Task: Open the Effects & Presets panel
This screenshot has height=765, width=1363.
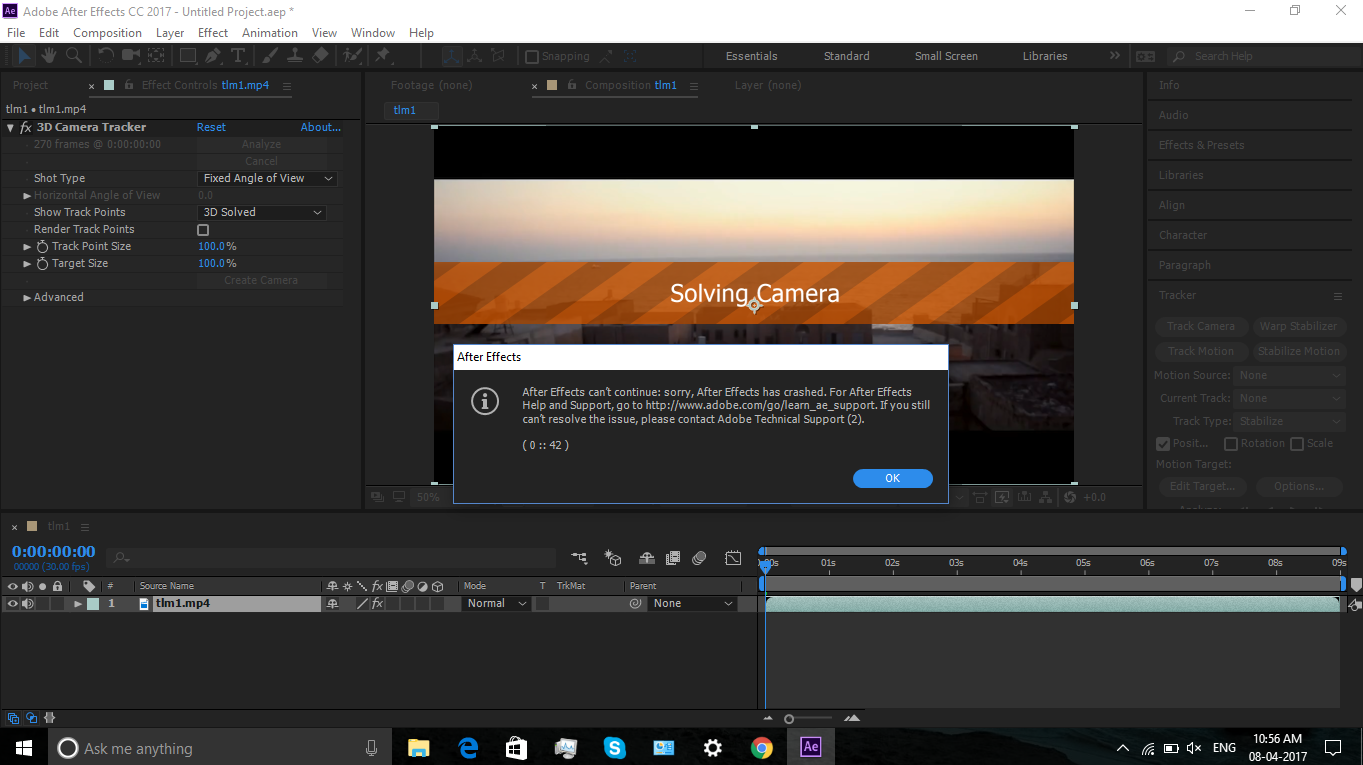Action: point(1201,145)
